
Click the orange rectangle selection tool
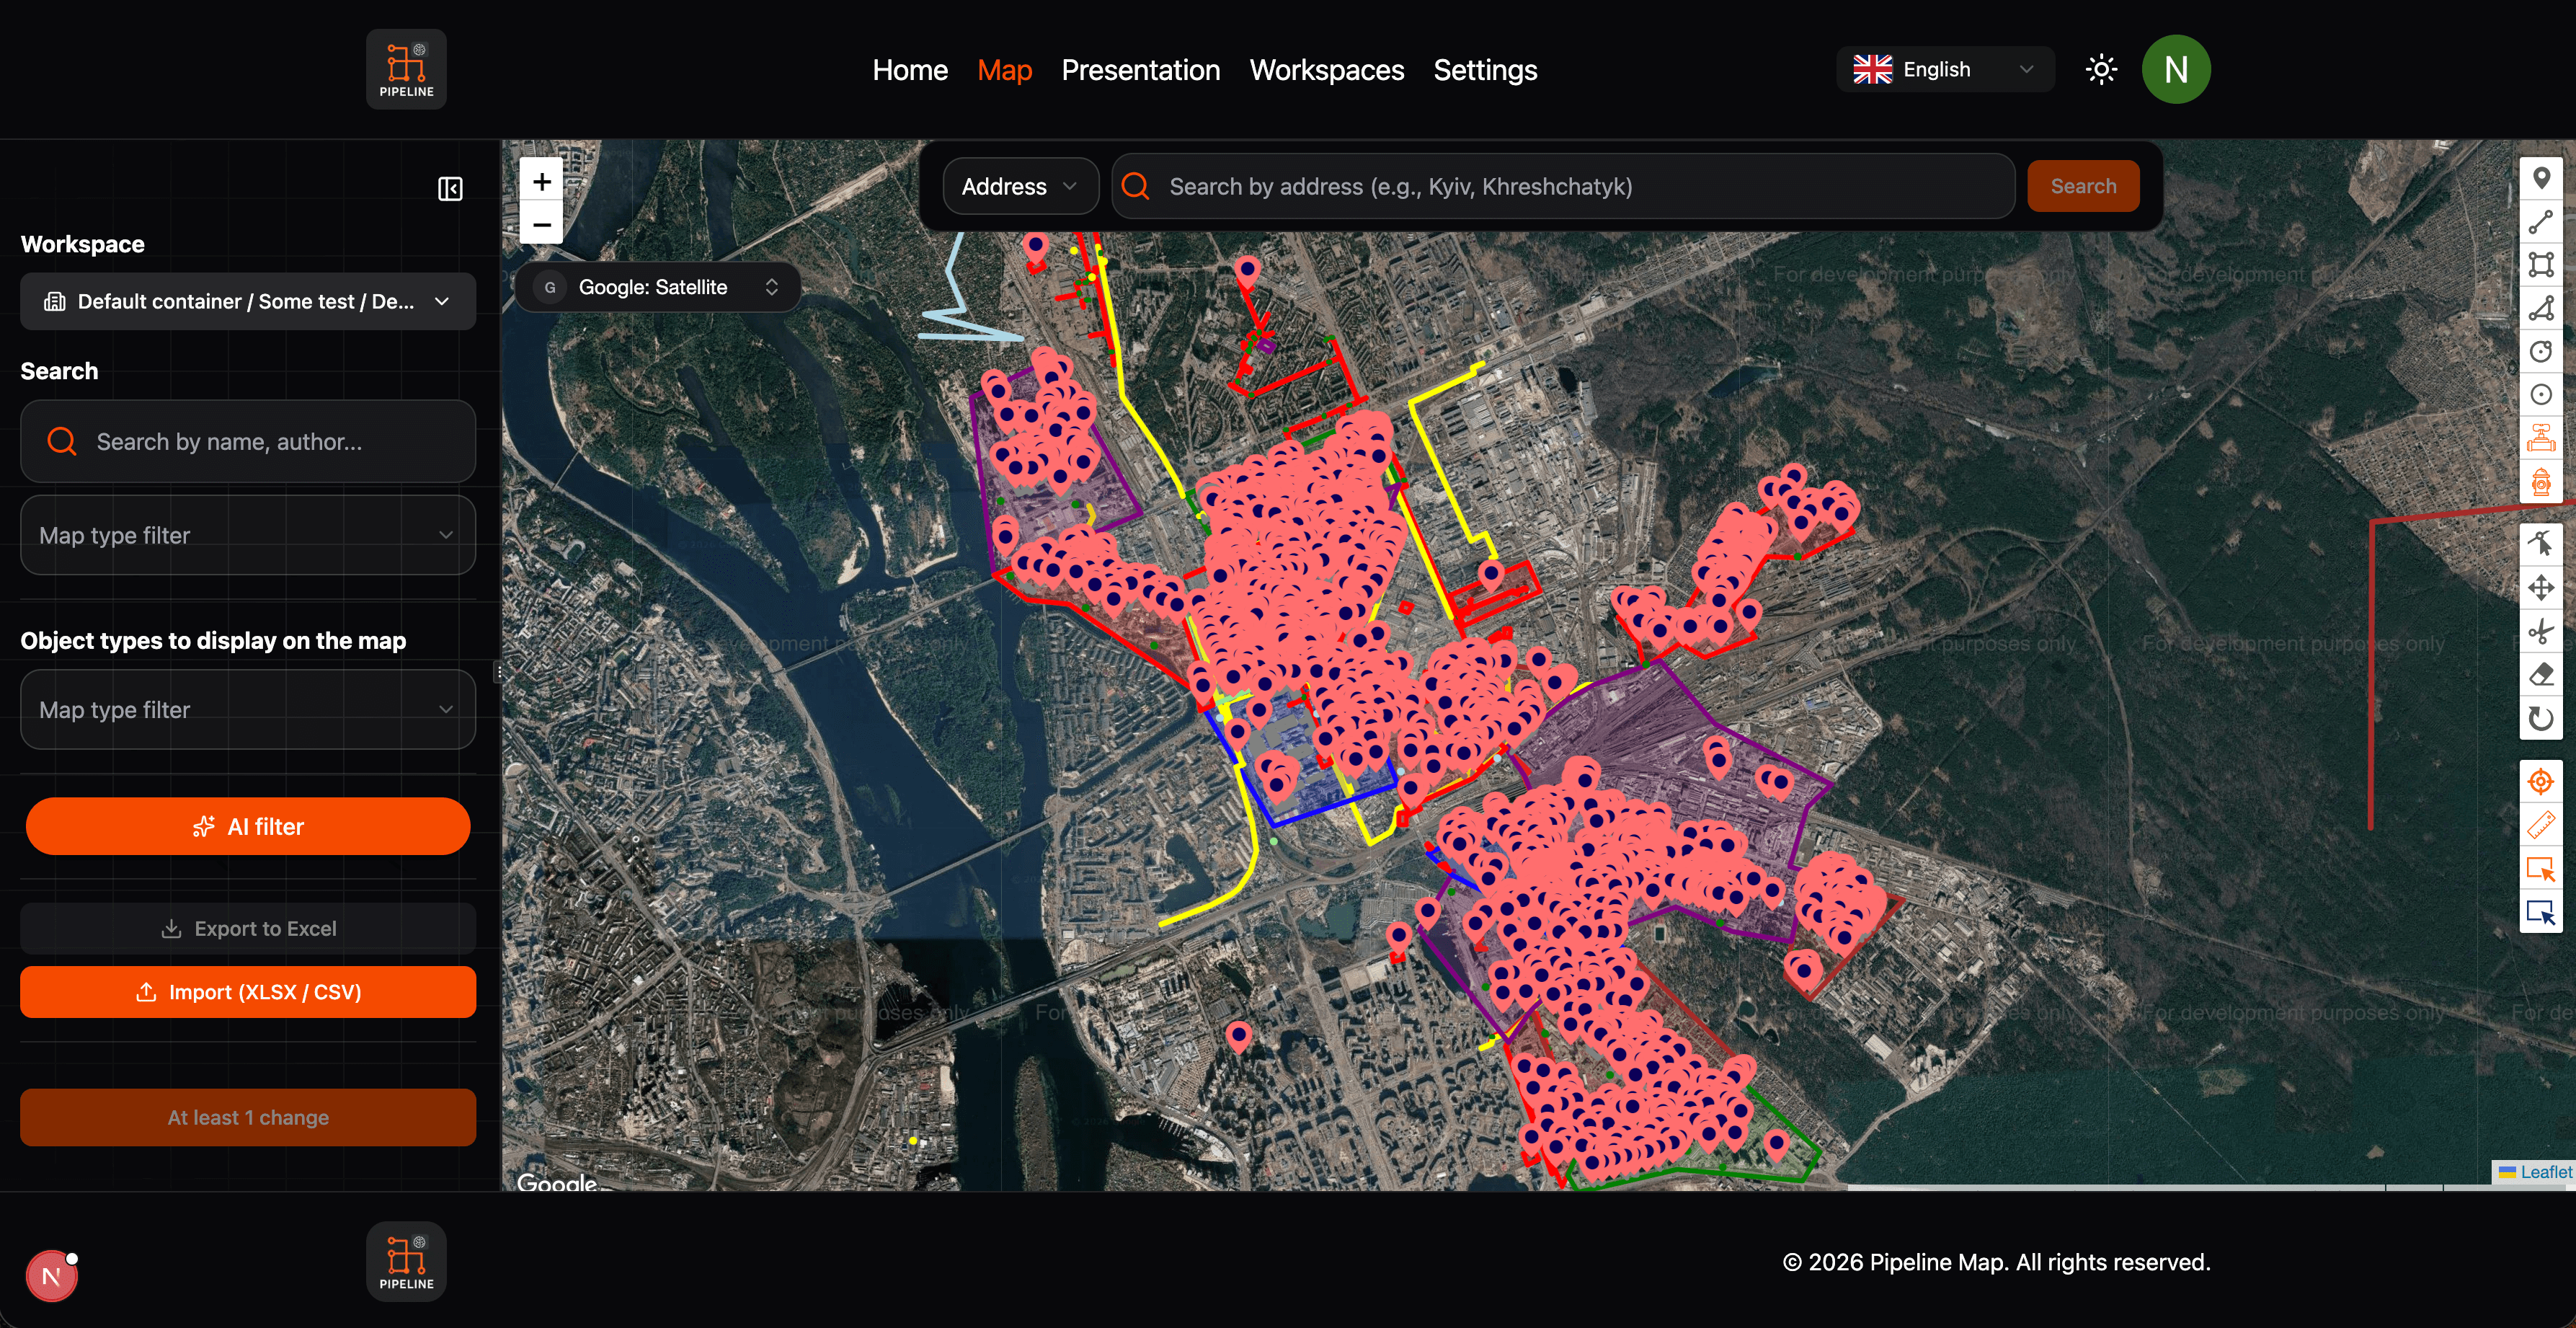(2541, 868)
